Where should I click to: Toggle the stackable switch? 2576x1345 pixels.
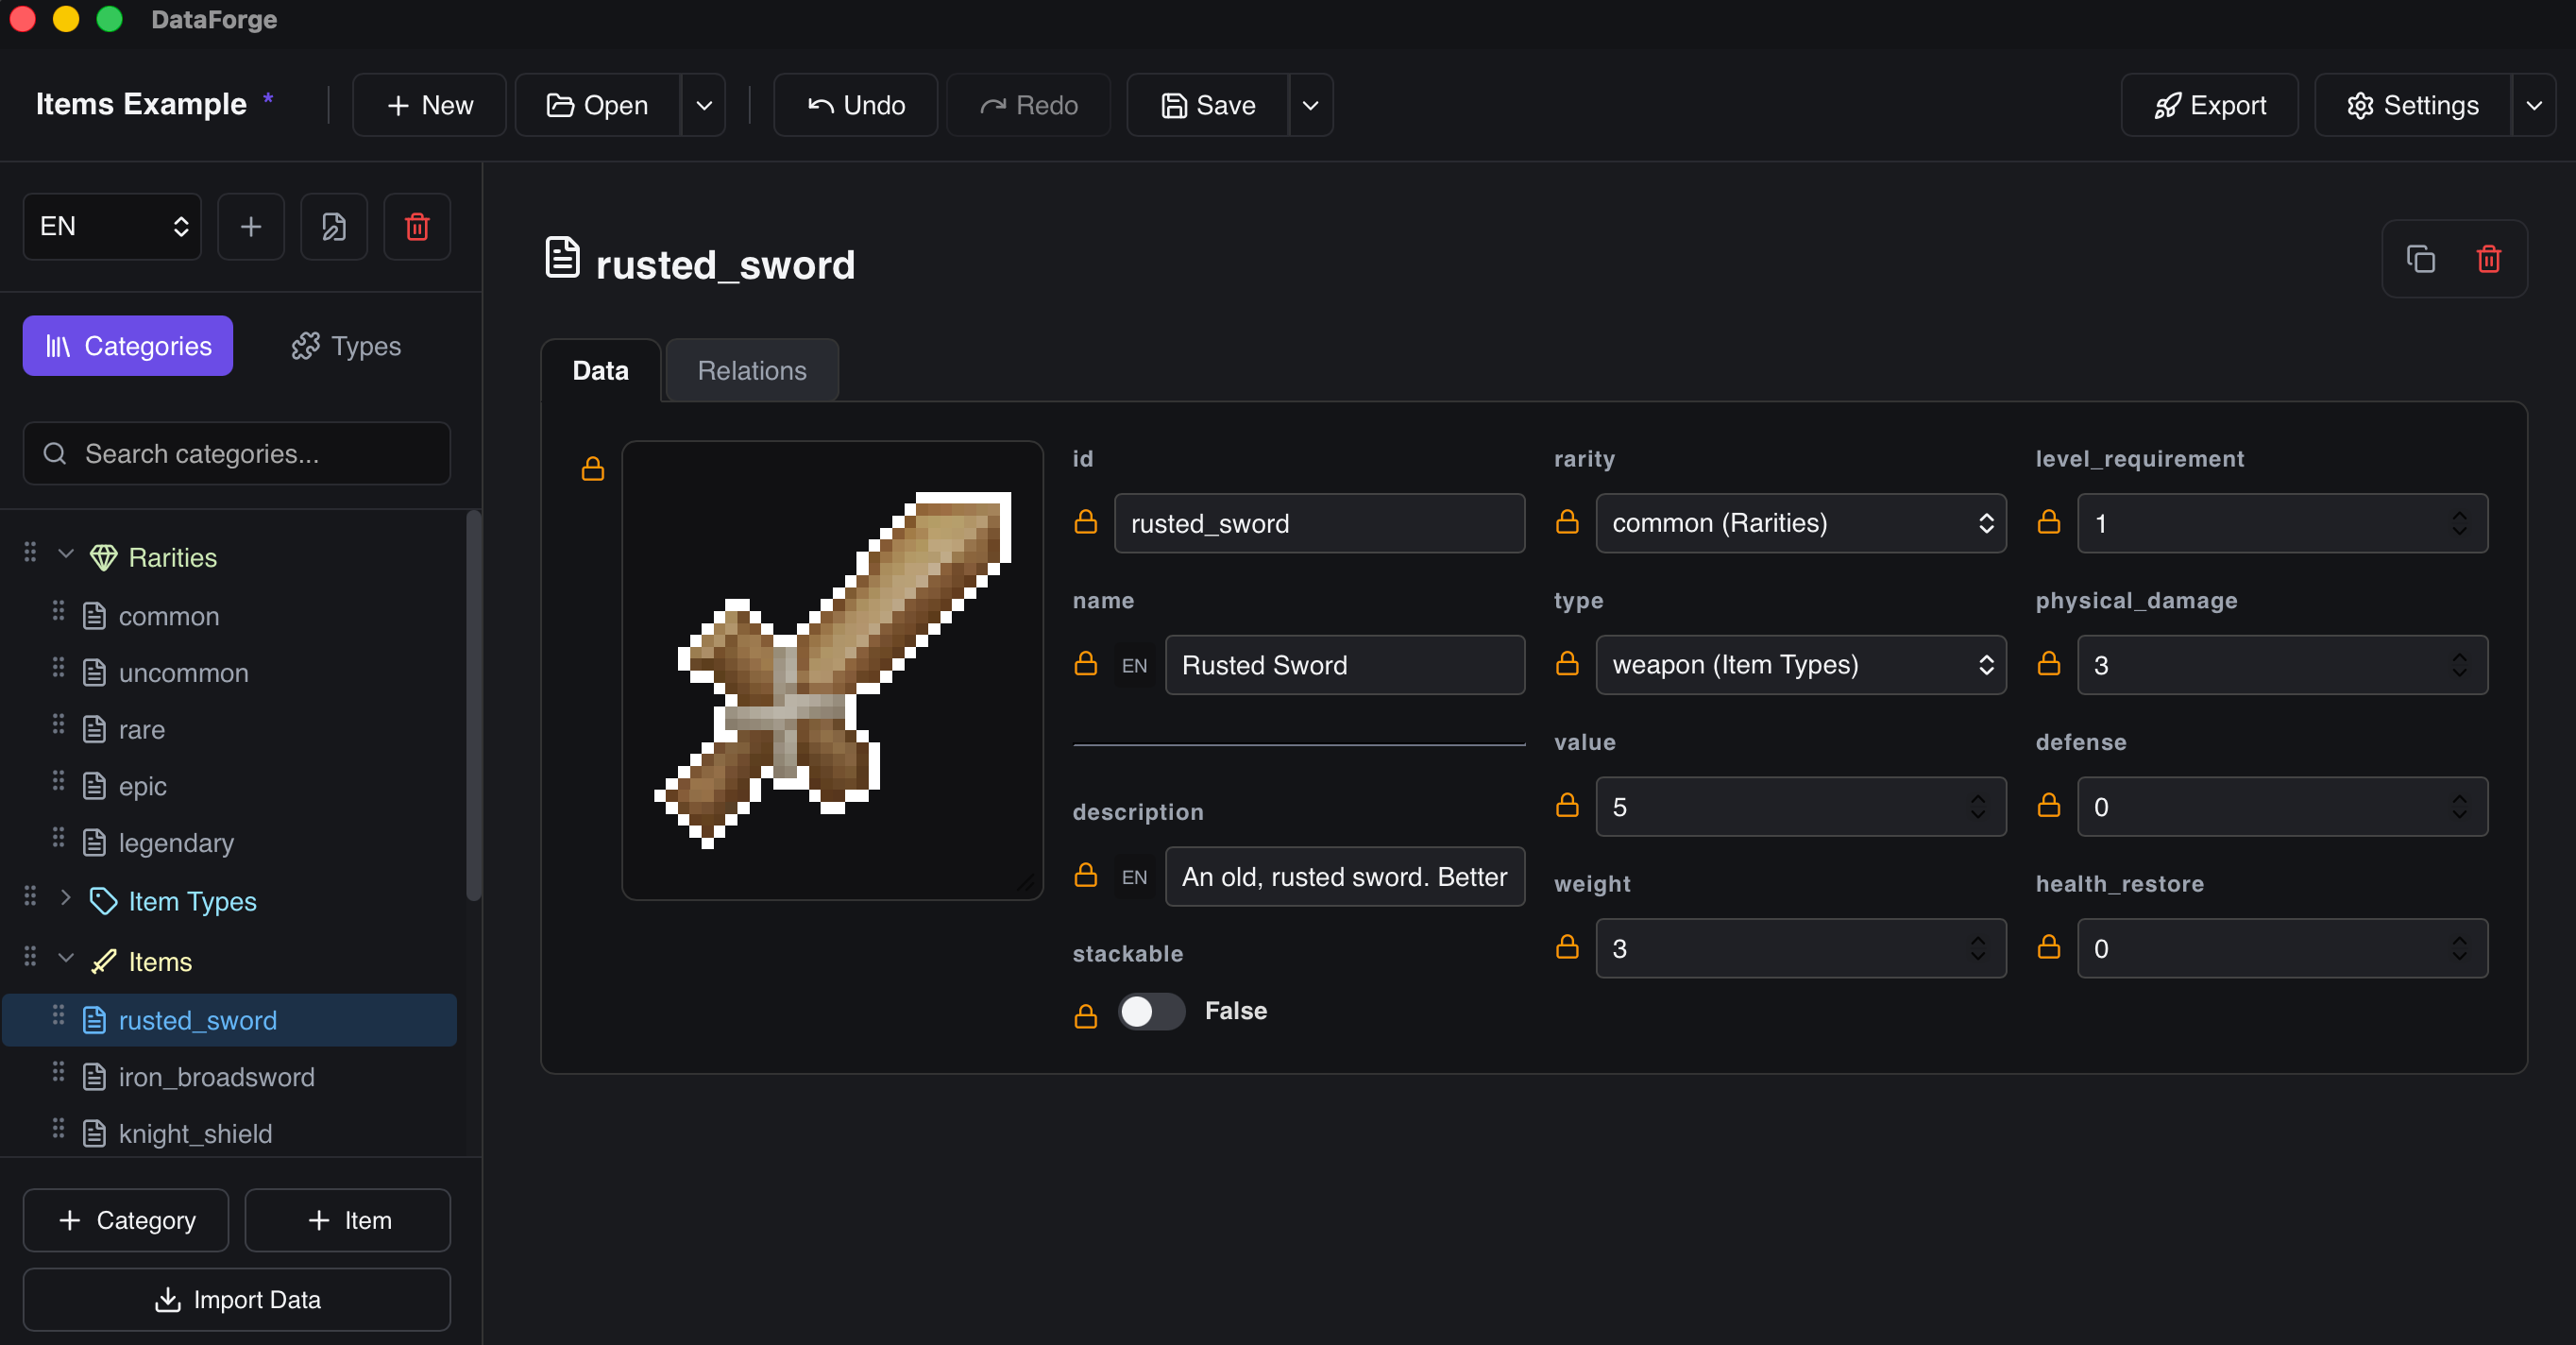[x=1151, y=1012]
